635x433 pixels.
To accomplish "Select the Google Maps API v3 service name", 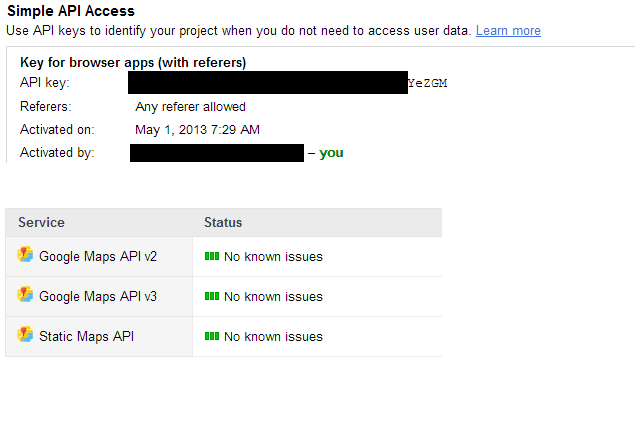I will [98, 297].
